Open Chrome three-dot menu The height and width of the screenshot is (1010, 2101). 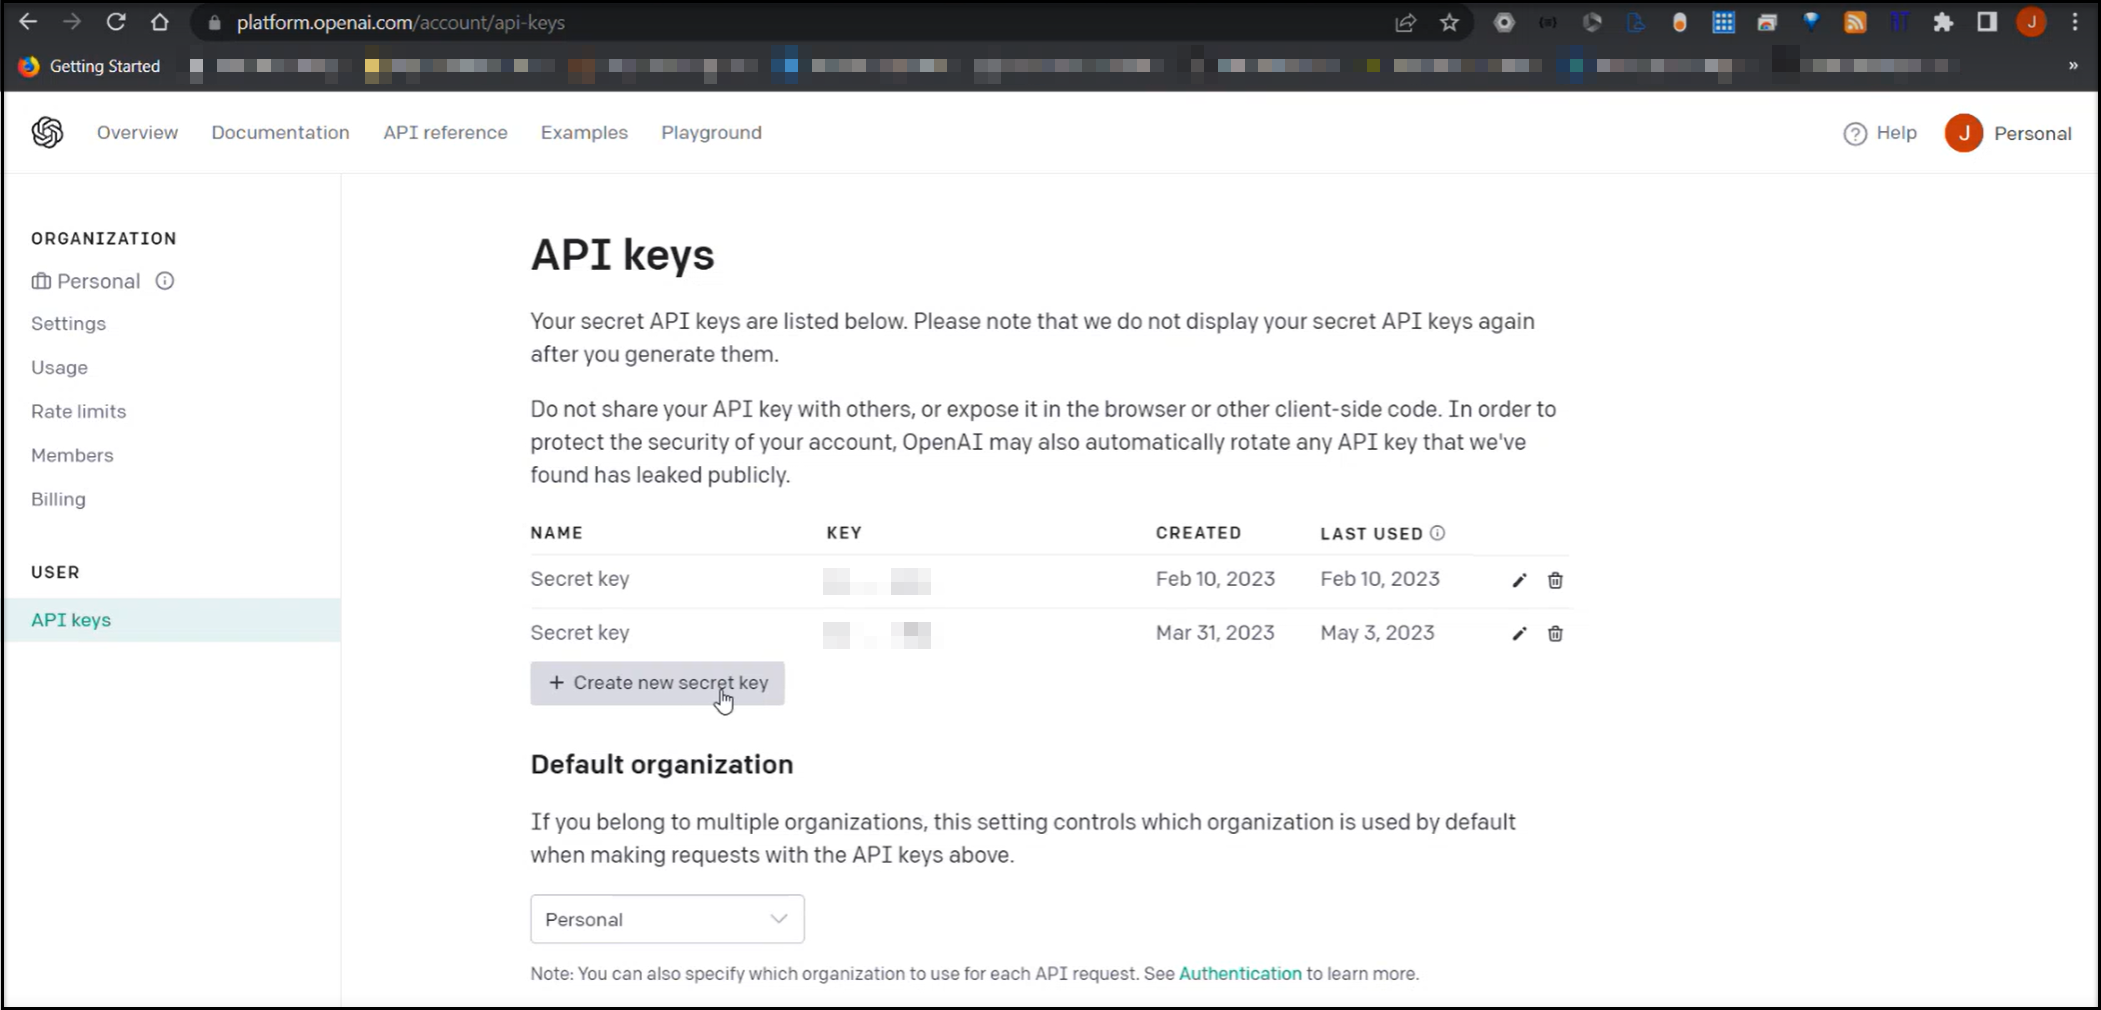click(x=2075, y=22)
